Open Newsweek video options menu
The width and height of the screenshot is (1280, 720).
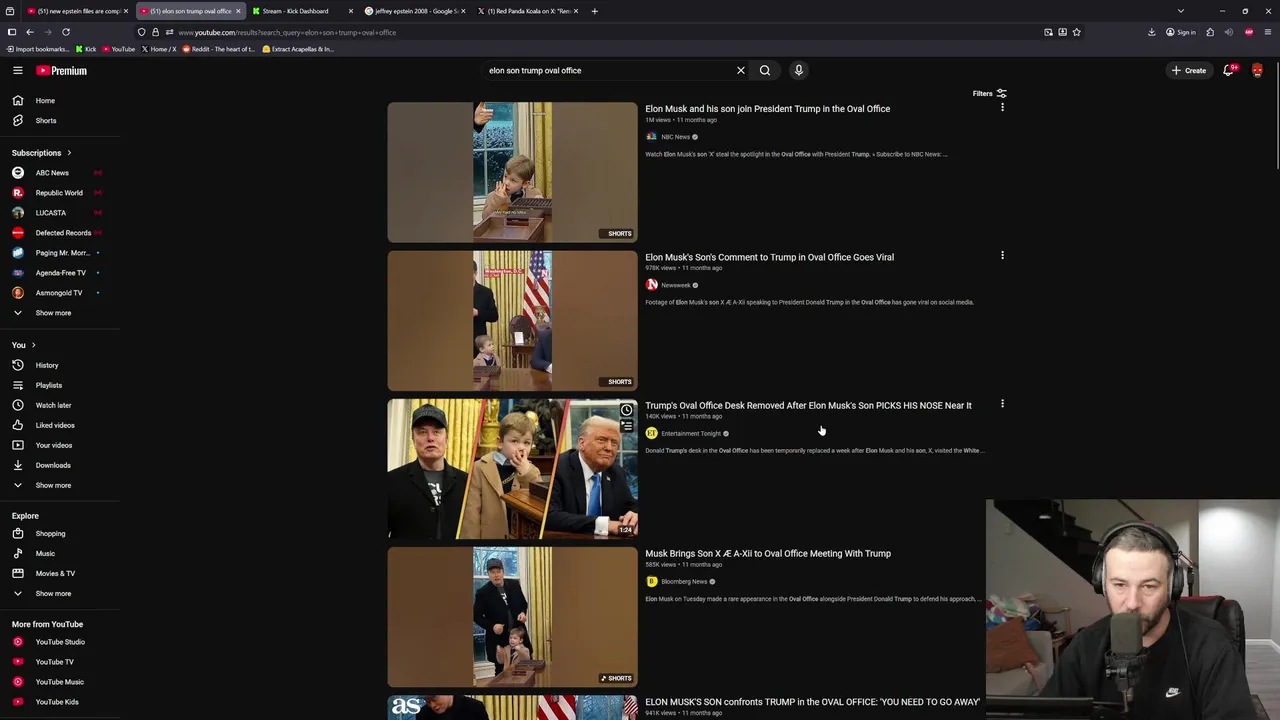(1002, 255)
